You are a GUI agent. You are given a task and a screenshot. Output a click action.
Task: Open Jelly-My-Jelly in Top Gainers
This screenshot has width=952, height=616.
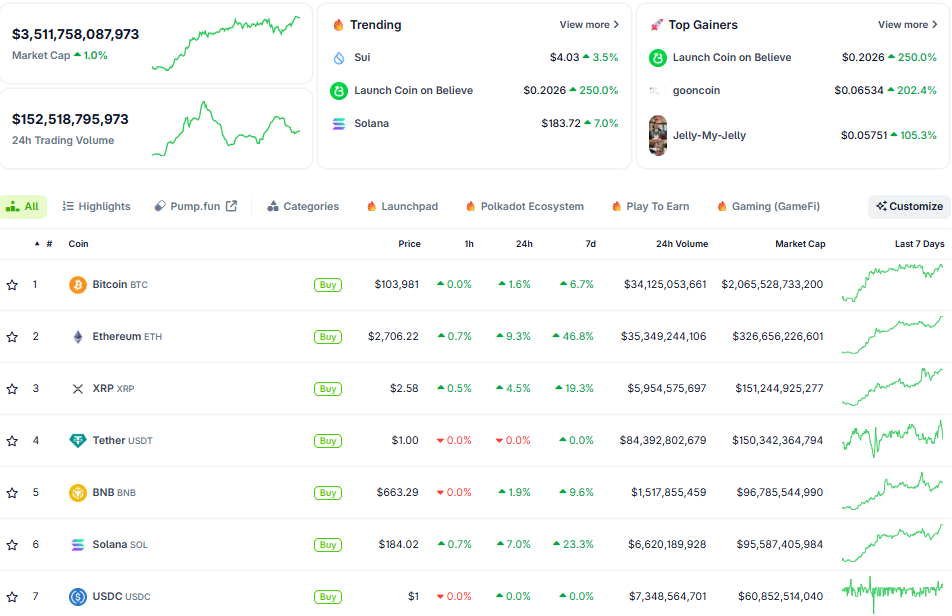click(x=709, y=135)
